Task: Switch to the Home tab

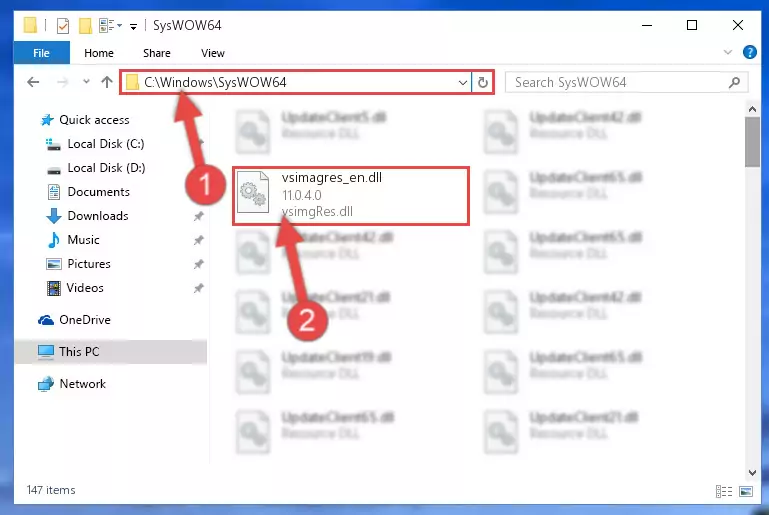Action: 99,53
